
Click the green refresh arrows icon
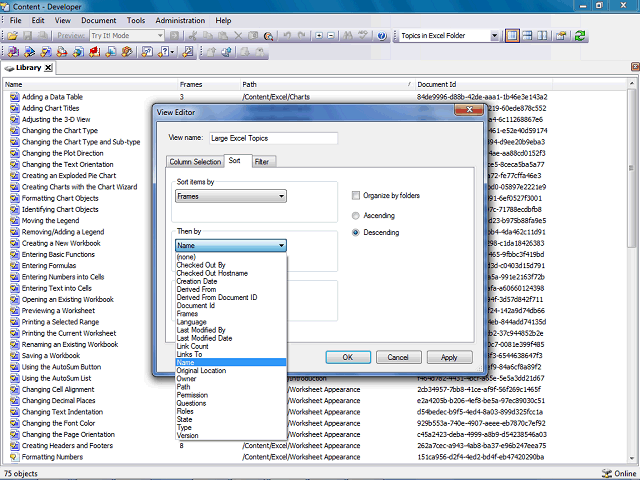(580, 36)
